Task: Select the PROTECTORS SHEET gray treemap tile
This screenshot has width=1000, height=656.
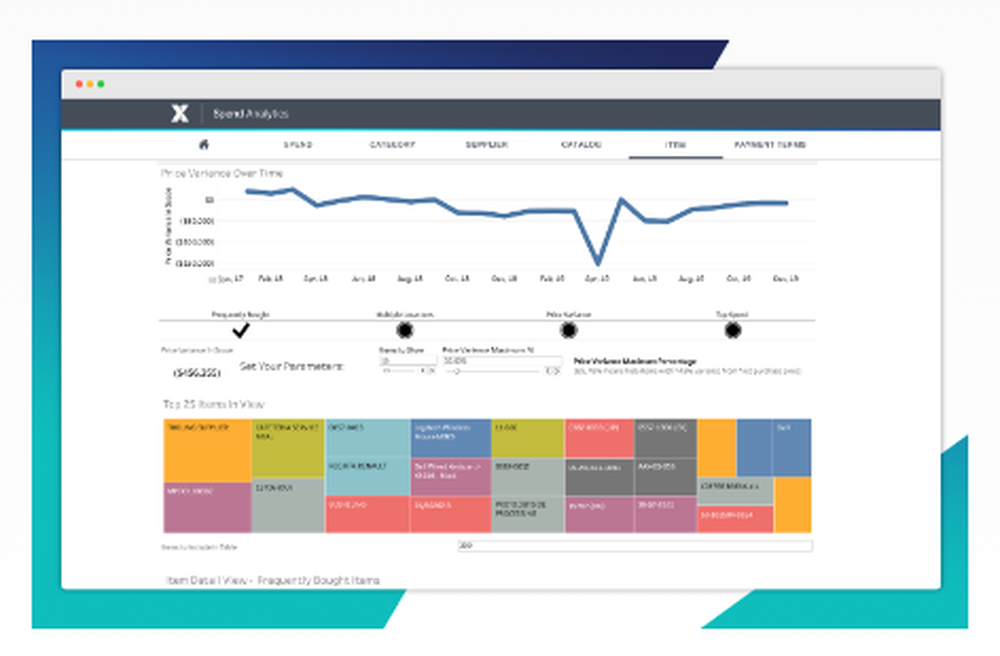Action: coord(527,515)
